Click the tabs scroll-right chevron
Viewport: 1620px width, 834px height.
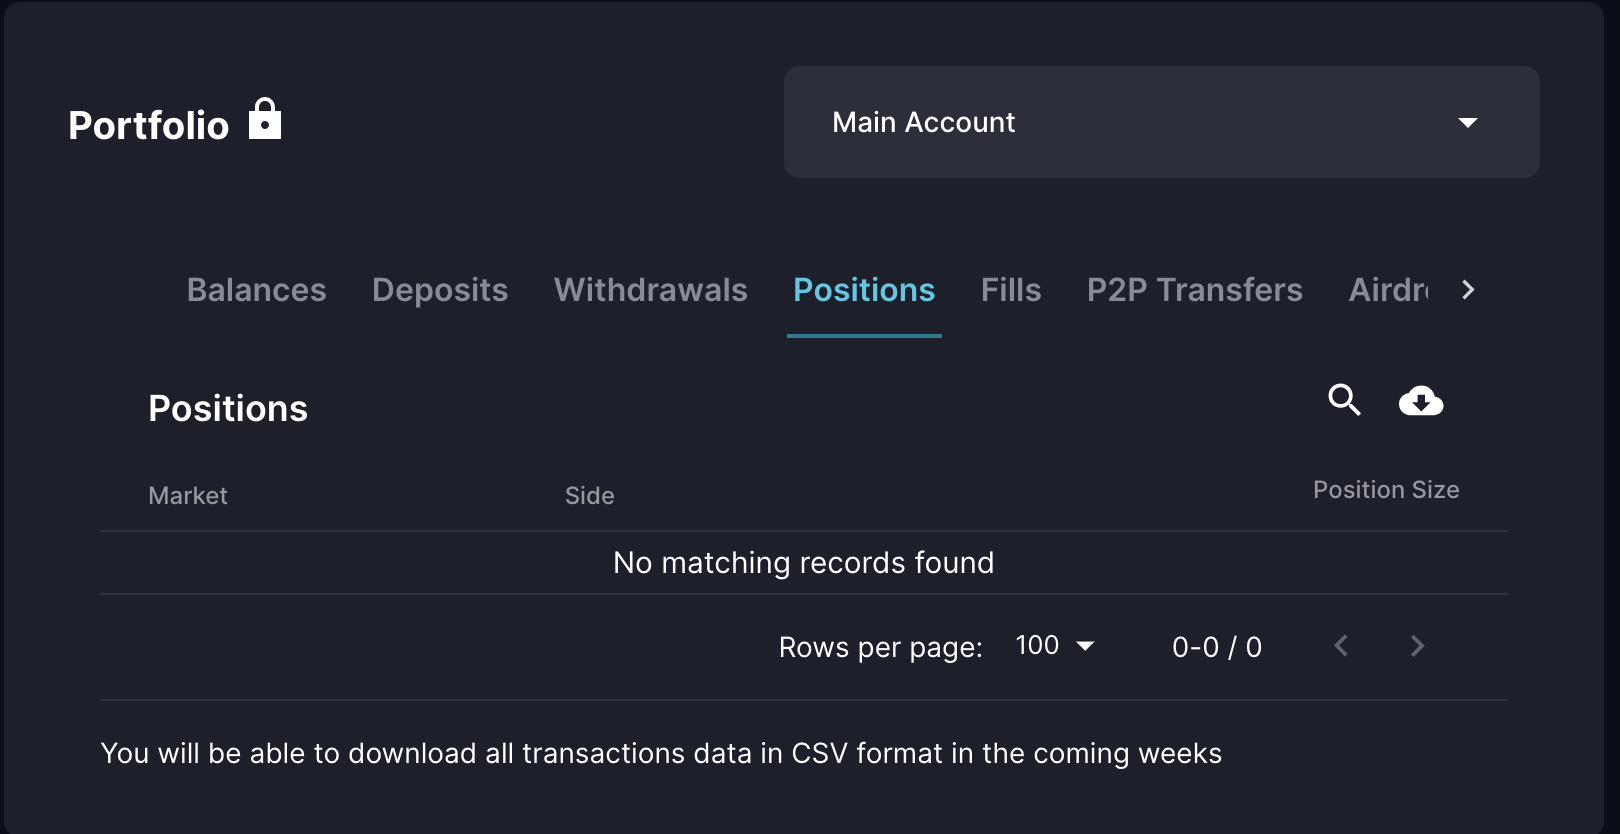pyautogui.click(x=1467, y=290)
